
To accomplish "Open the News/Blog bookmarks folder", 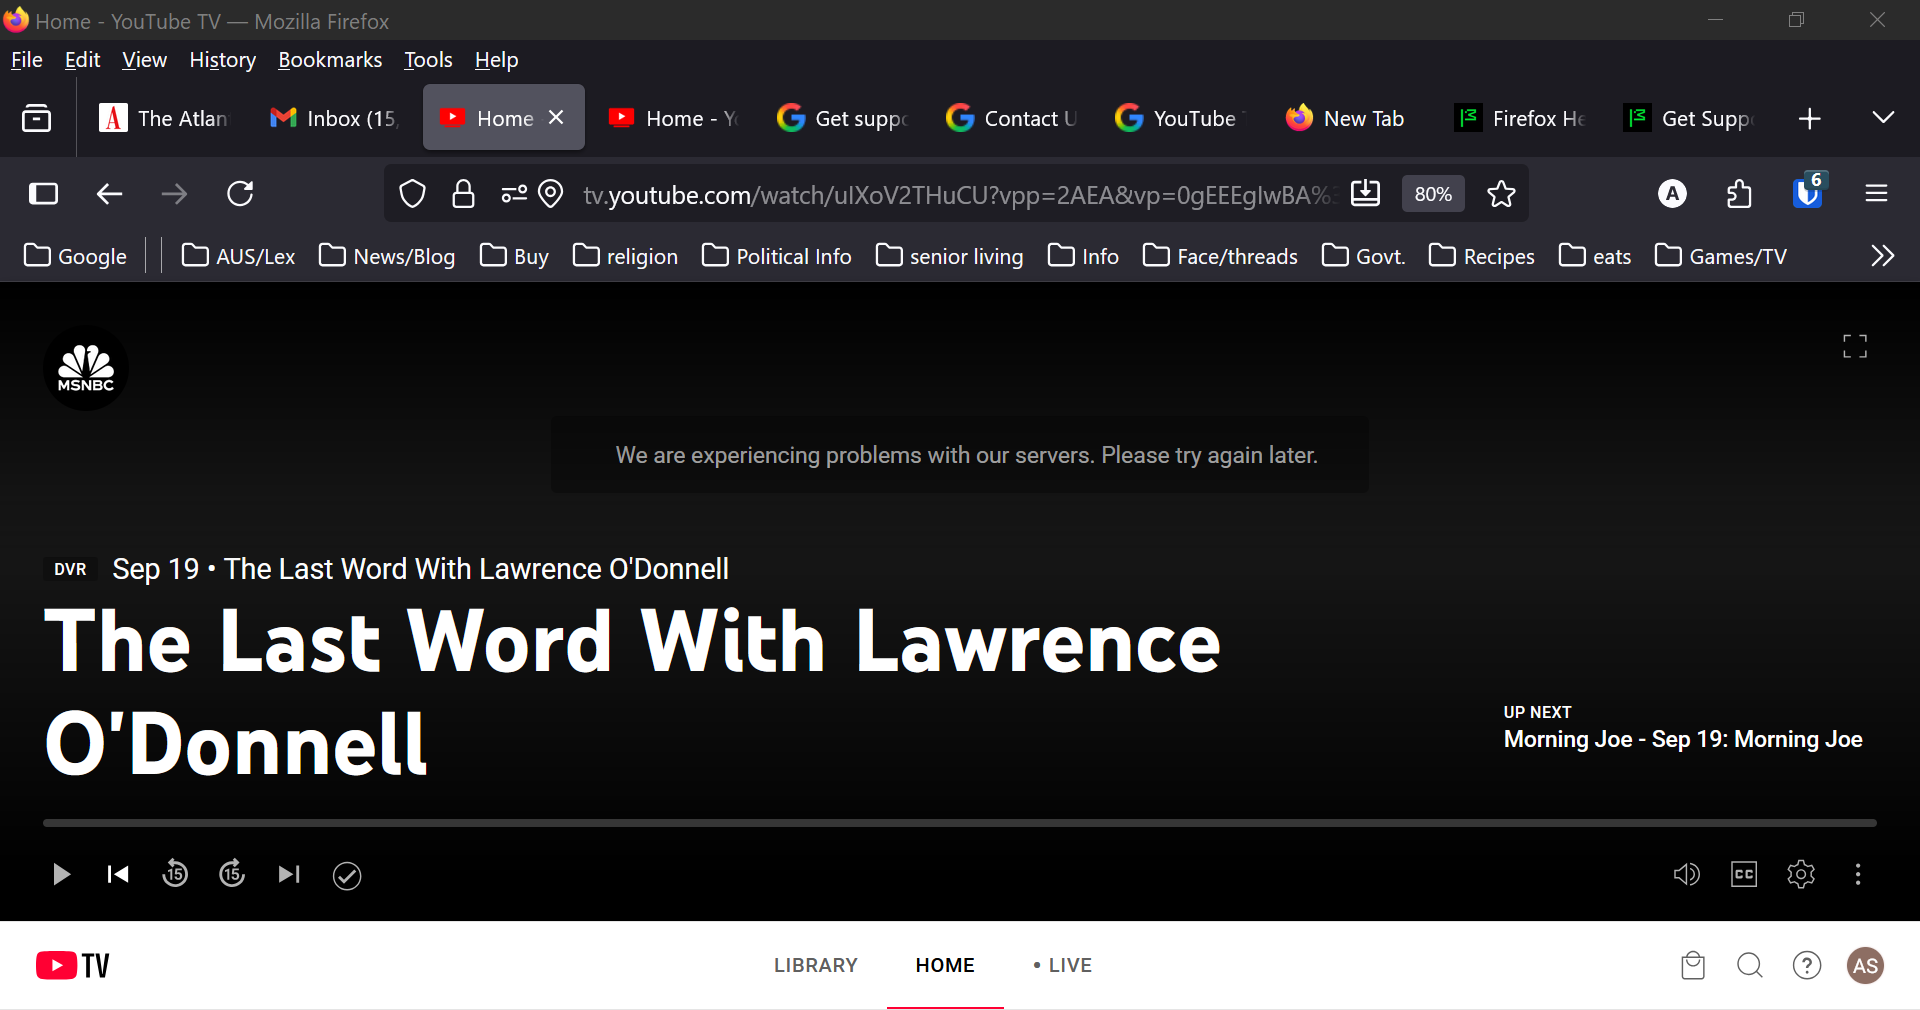I will coord(387,257).
